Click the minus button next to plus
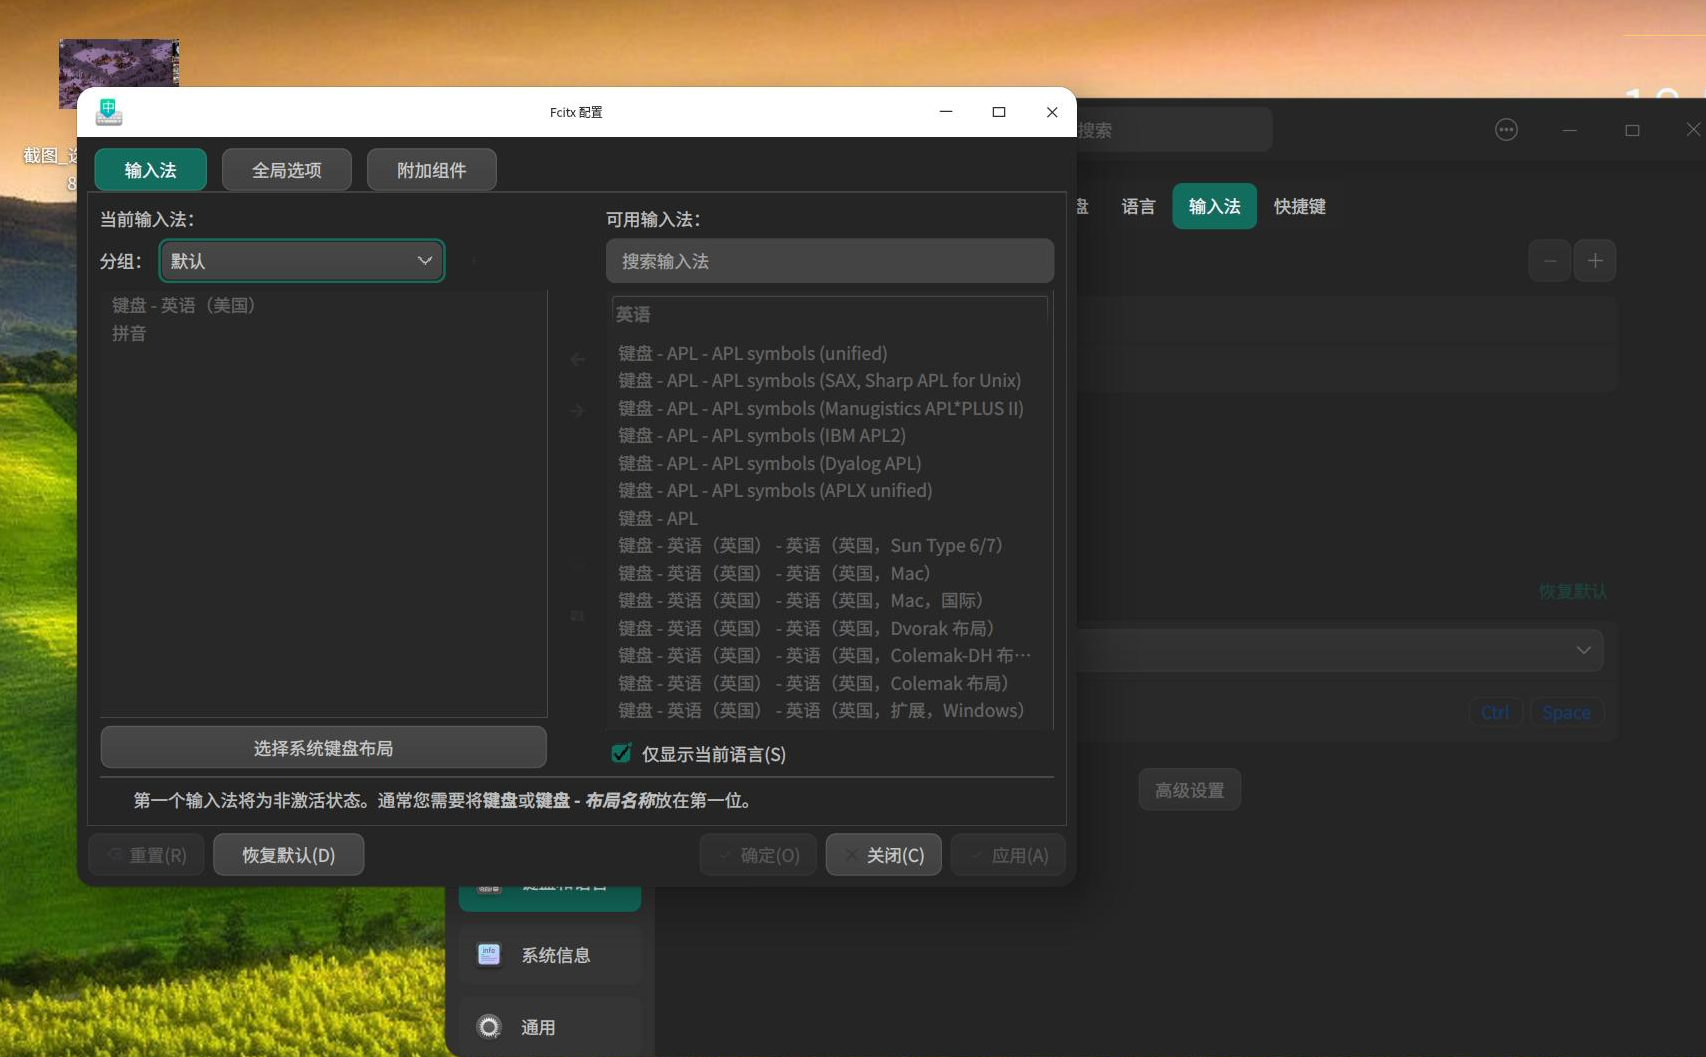 click(x=1549, y=260)
